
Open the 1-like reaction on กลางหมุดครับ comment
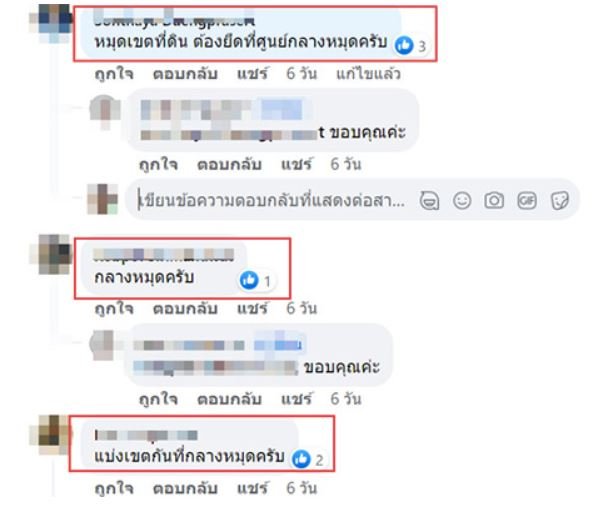click(x=256, y=281)
